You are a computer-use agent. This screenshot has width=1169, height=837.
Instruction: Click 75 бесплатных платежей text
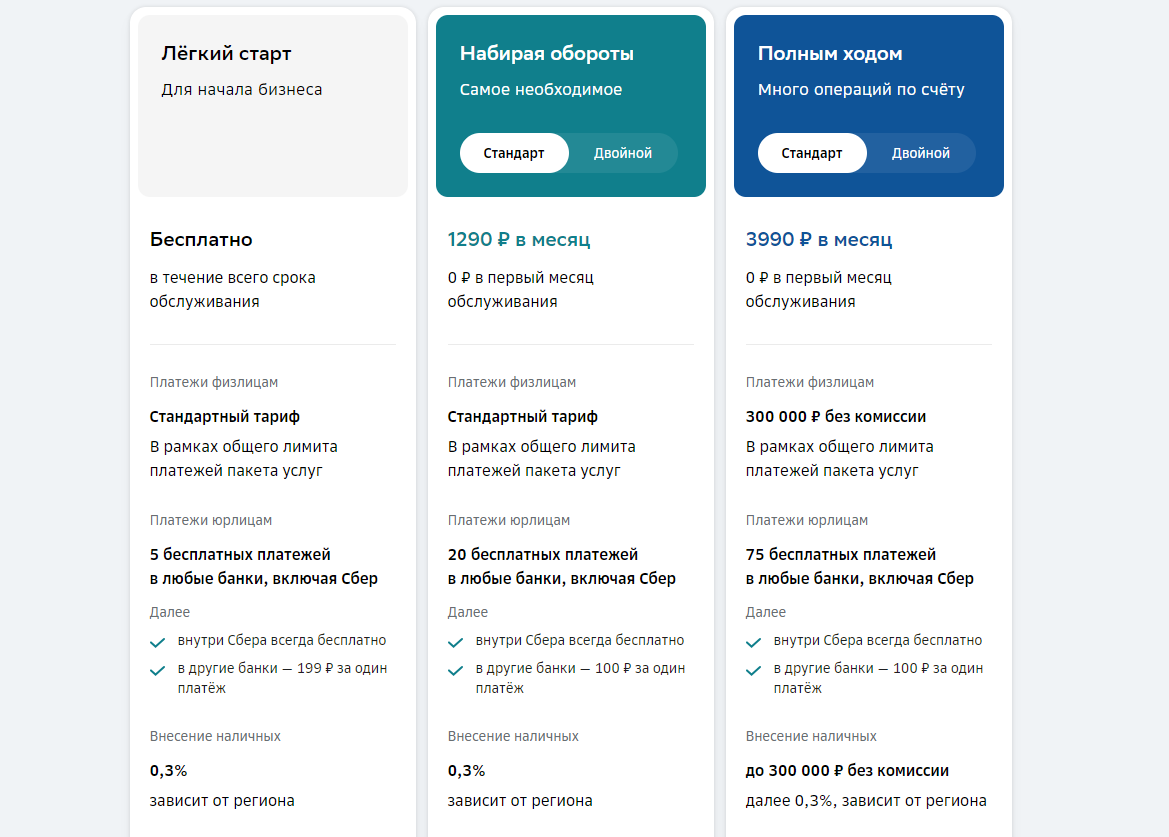(840, 554)
